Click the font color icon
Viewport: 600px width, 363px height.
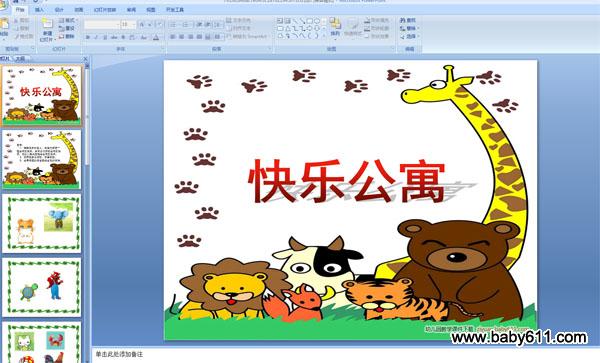point(156,37)
